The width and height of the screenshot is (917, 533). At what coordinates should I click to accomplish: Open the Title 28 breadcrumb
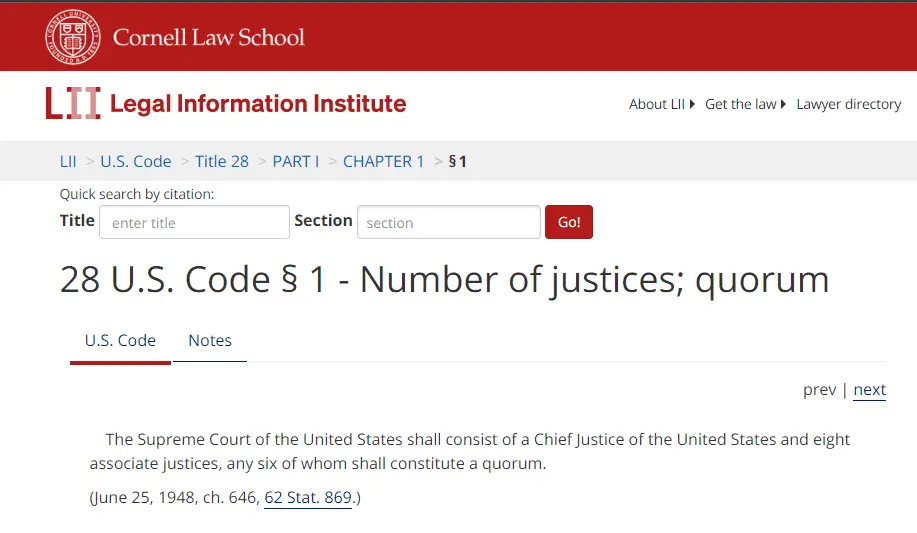(222, 161)
